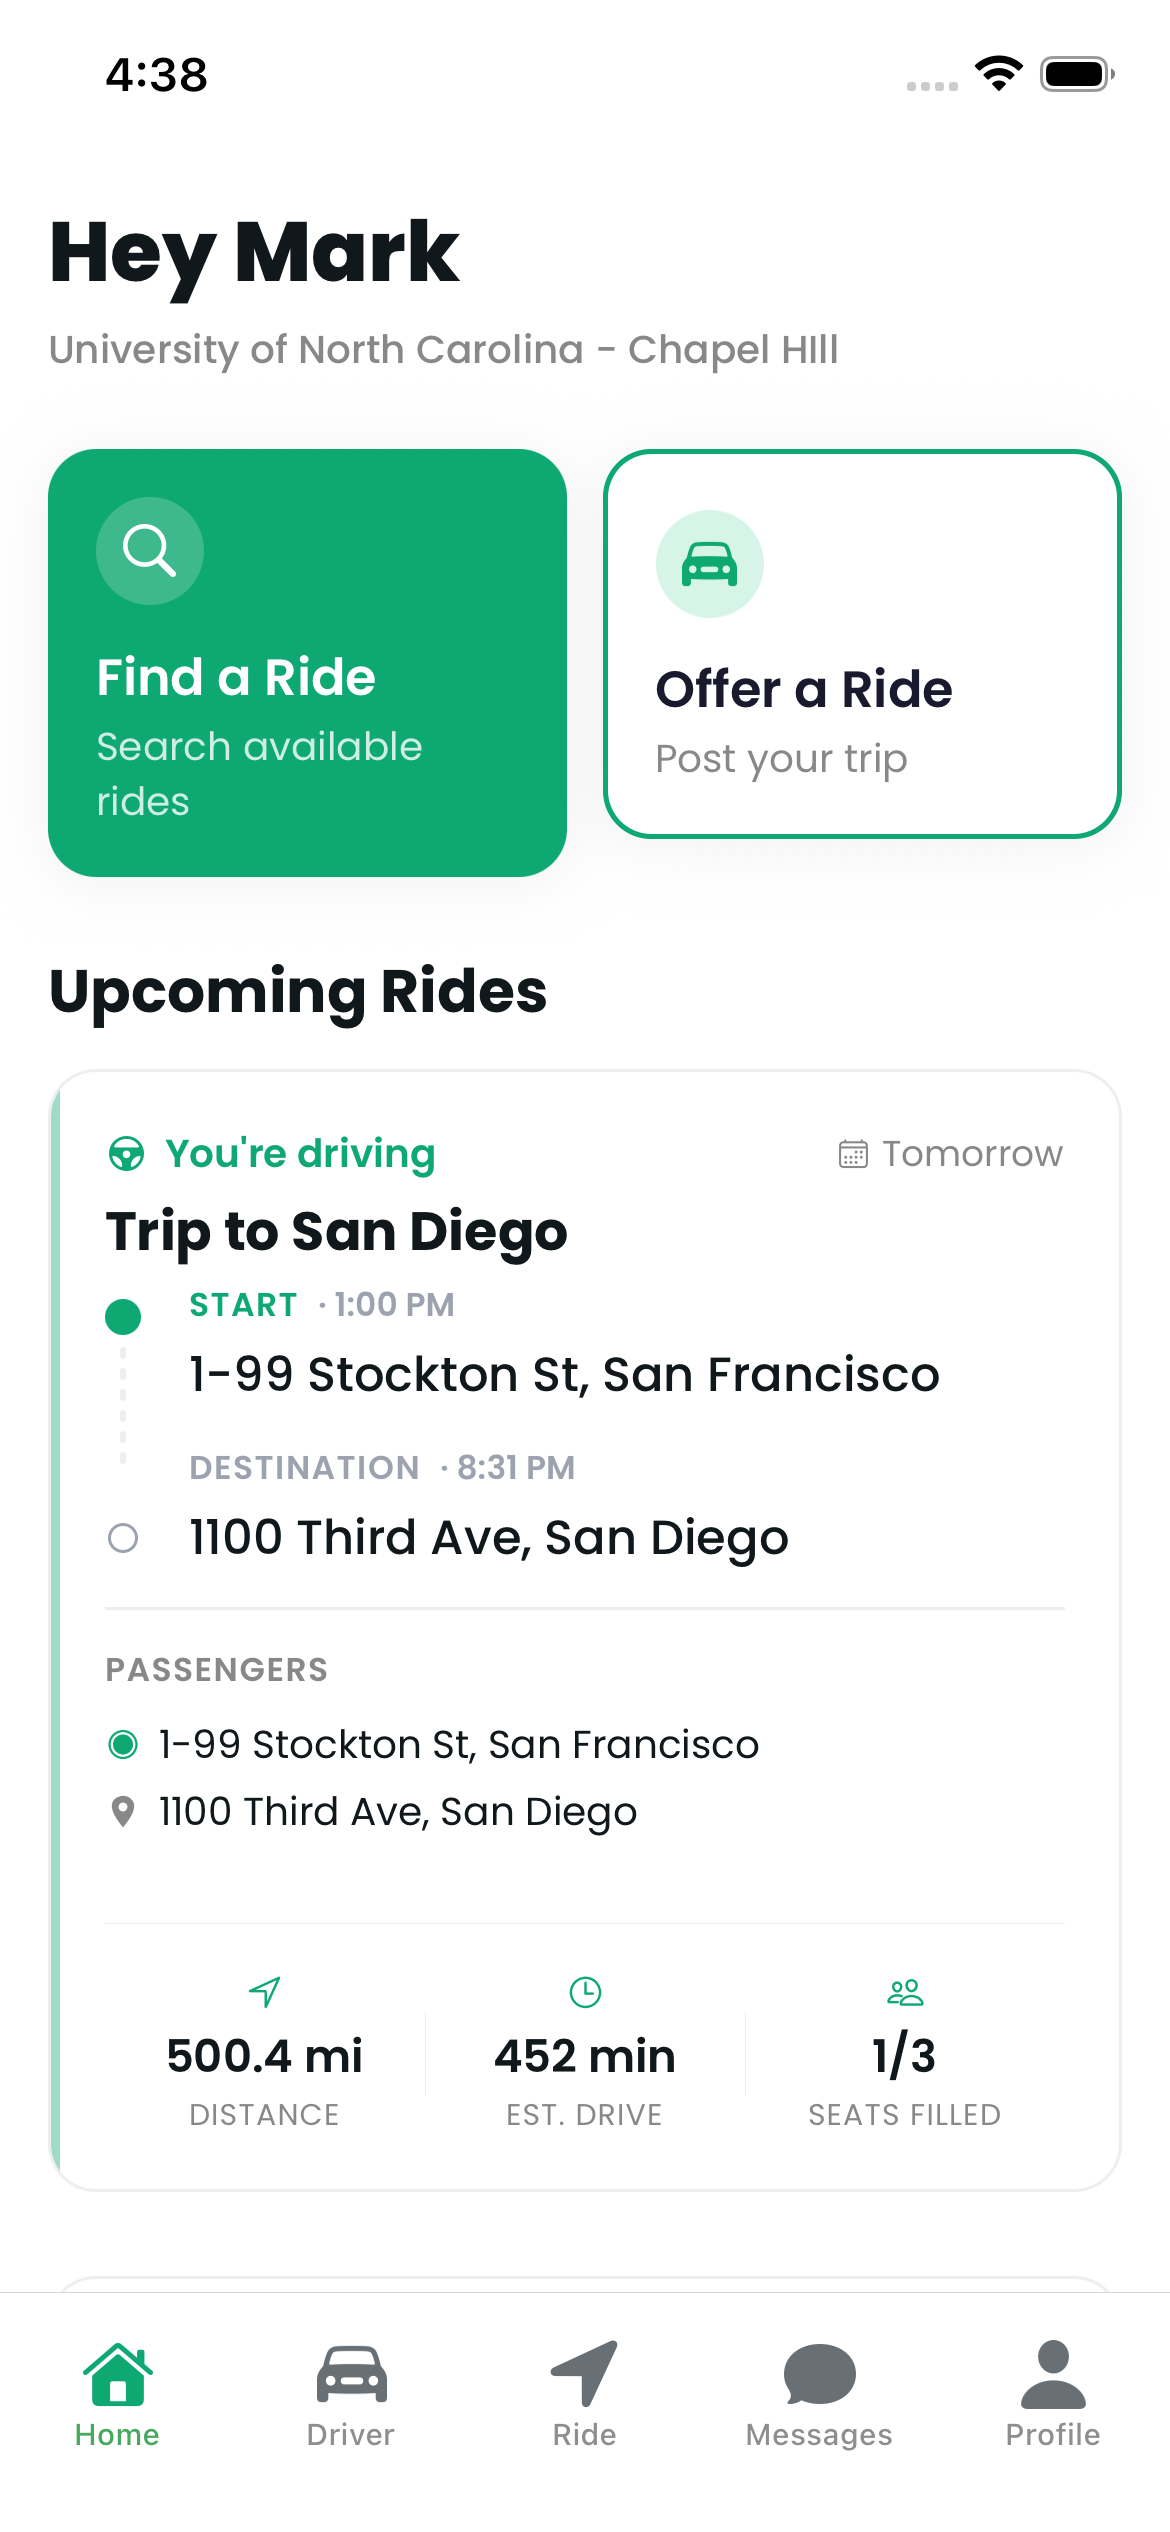Tap the green car icon
The height and width of the screenshot is (2532, 1170).
[x=709, y=564]
